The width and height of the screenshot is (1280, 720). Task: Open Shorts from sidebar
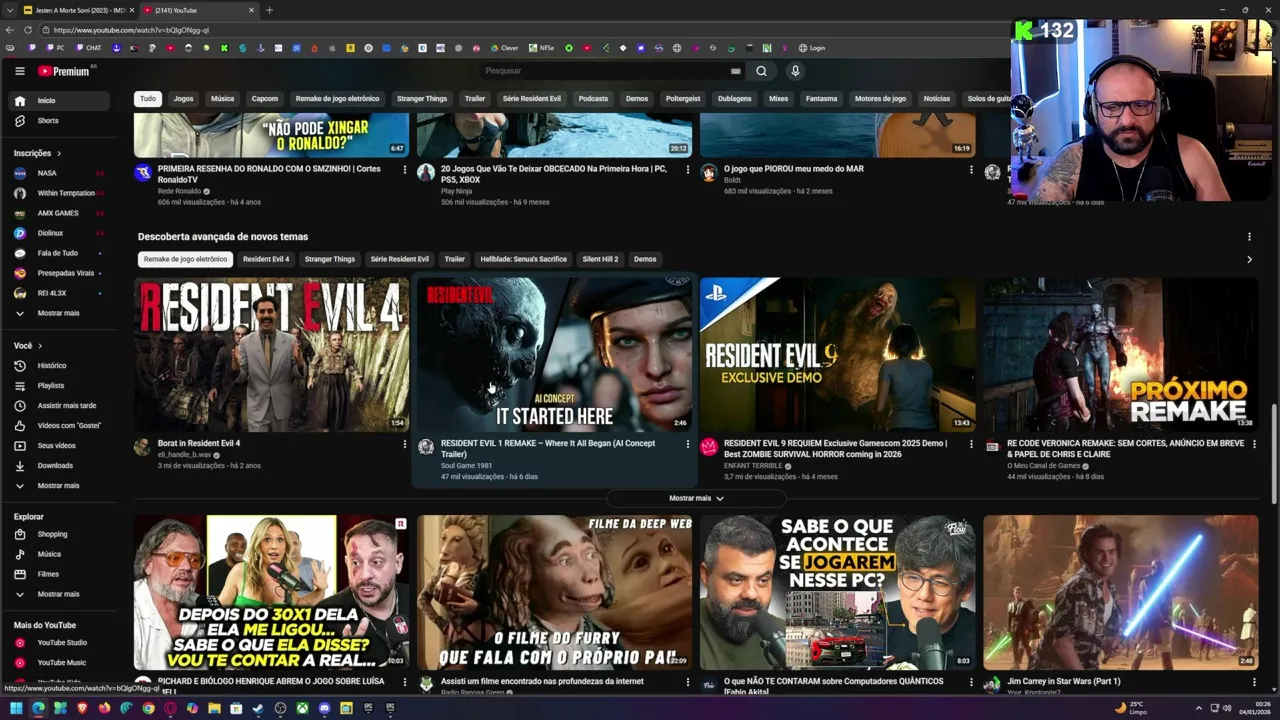pyautogui.click(x=60, y=120)
